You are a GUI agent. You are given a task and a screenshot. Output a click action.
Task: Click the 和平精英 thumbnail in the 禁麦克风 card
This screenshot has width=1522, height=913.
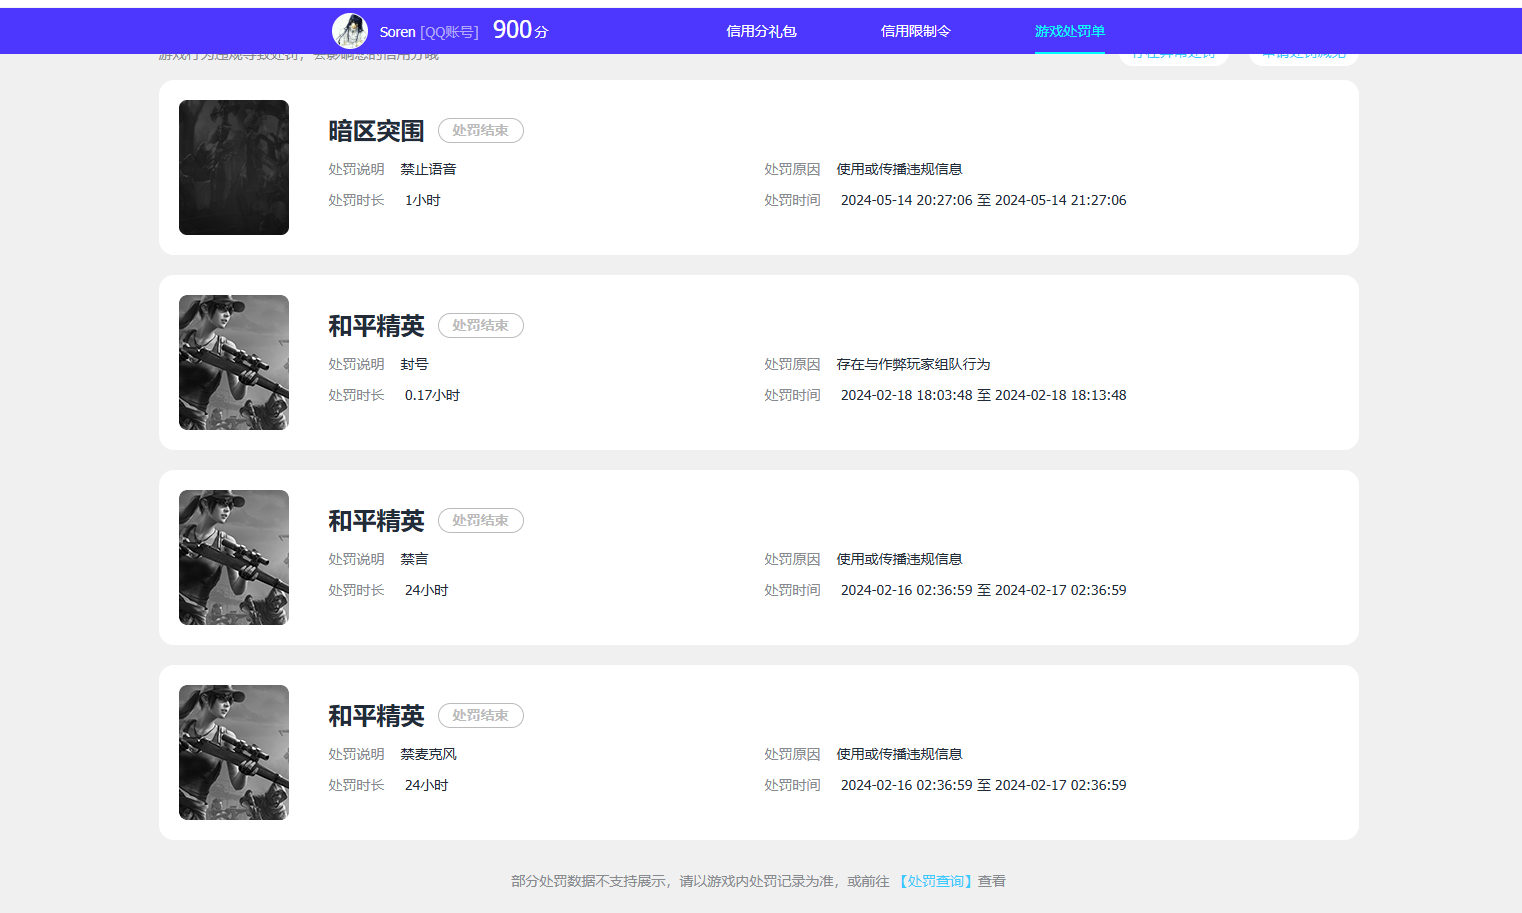(x=234, y=752)
